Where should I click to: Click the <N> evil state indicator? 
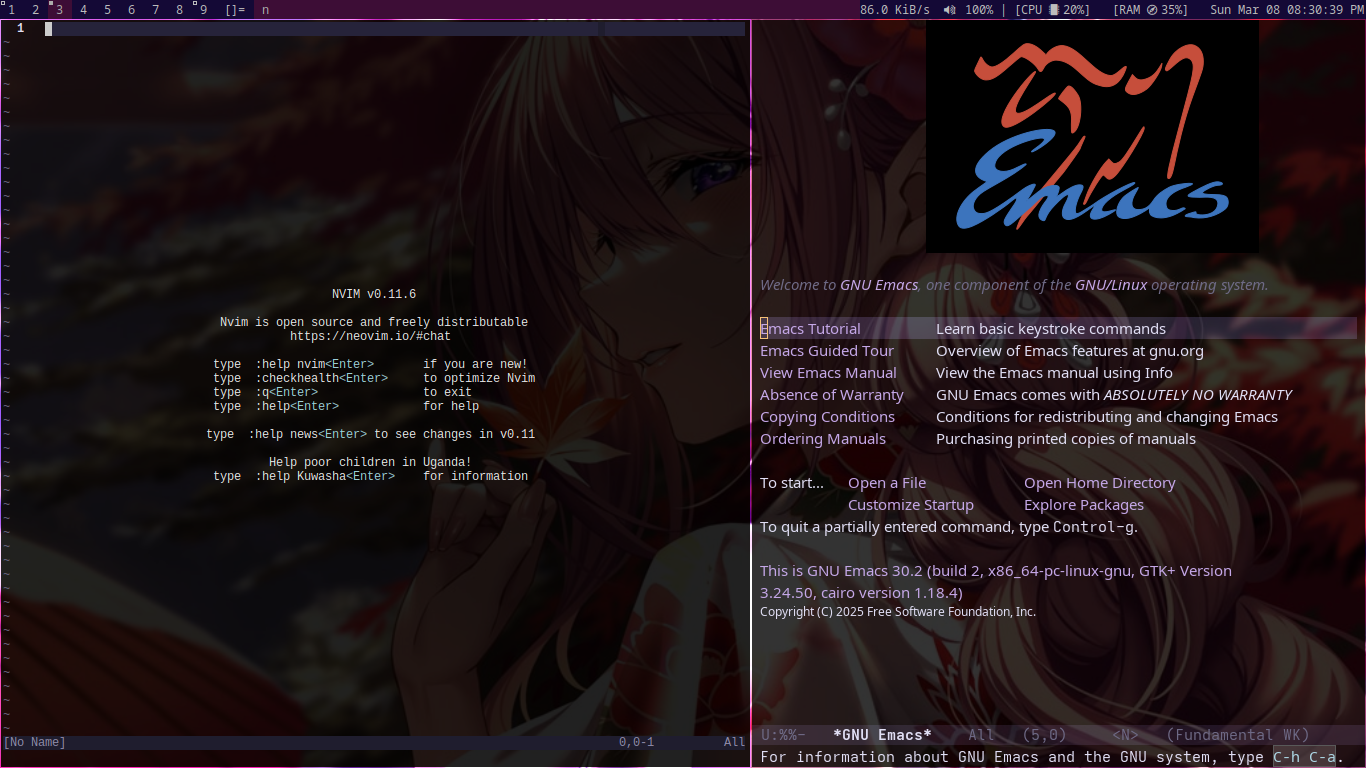[x=1125, y=735]
